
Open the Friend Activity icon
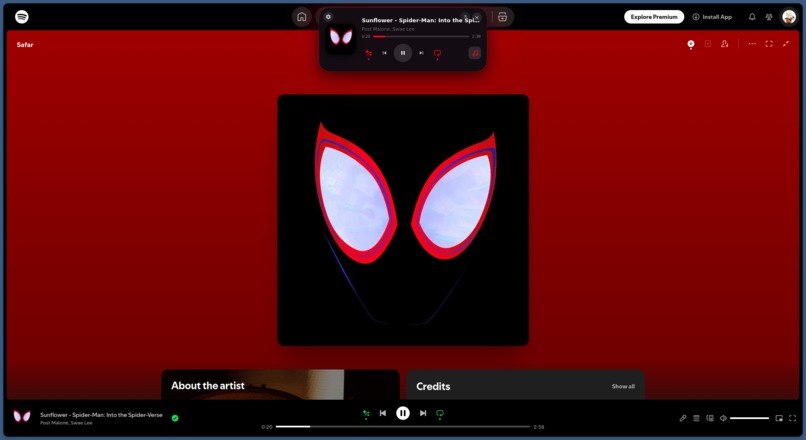click(769, 17)
